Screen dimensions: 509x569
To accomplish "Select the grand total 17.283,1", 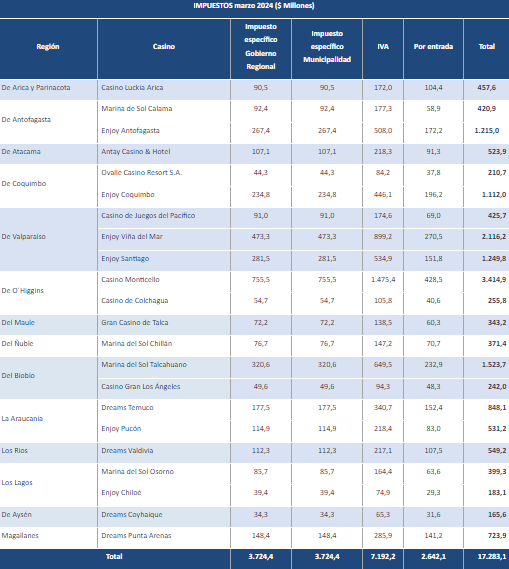I will click(492, 556).
